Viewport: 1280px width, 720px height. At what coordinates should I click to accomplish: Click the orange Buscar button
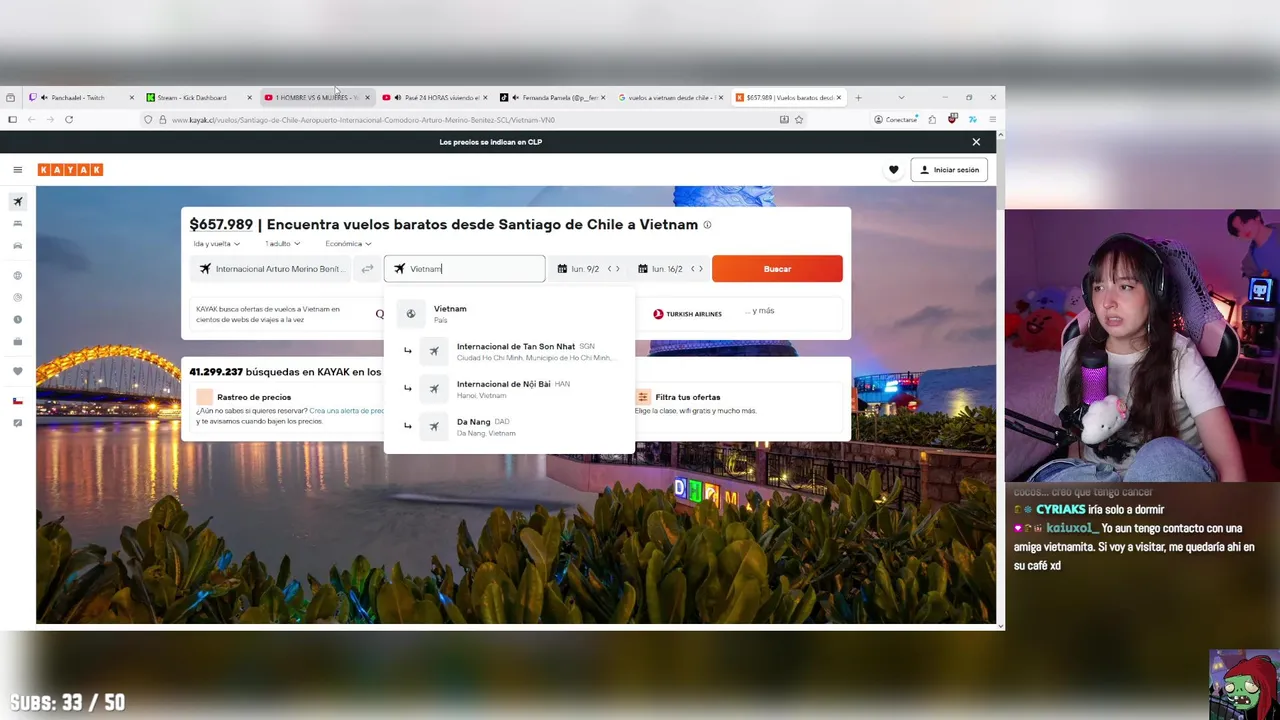[x=777, y=269]
